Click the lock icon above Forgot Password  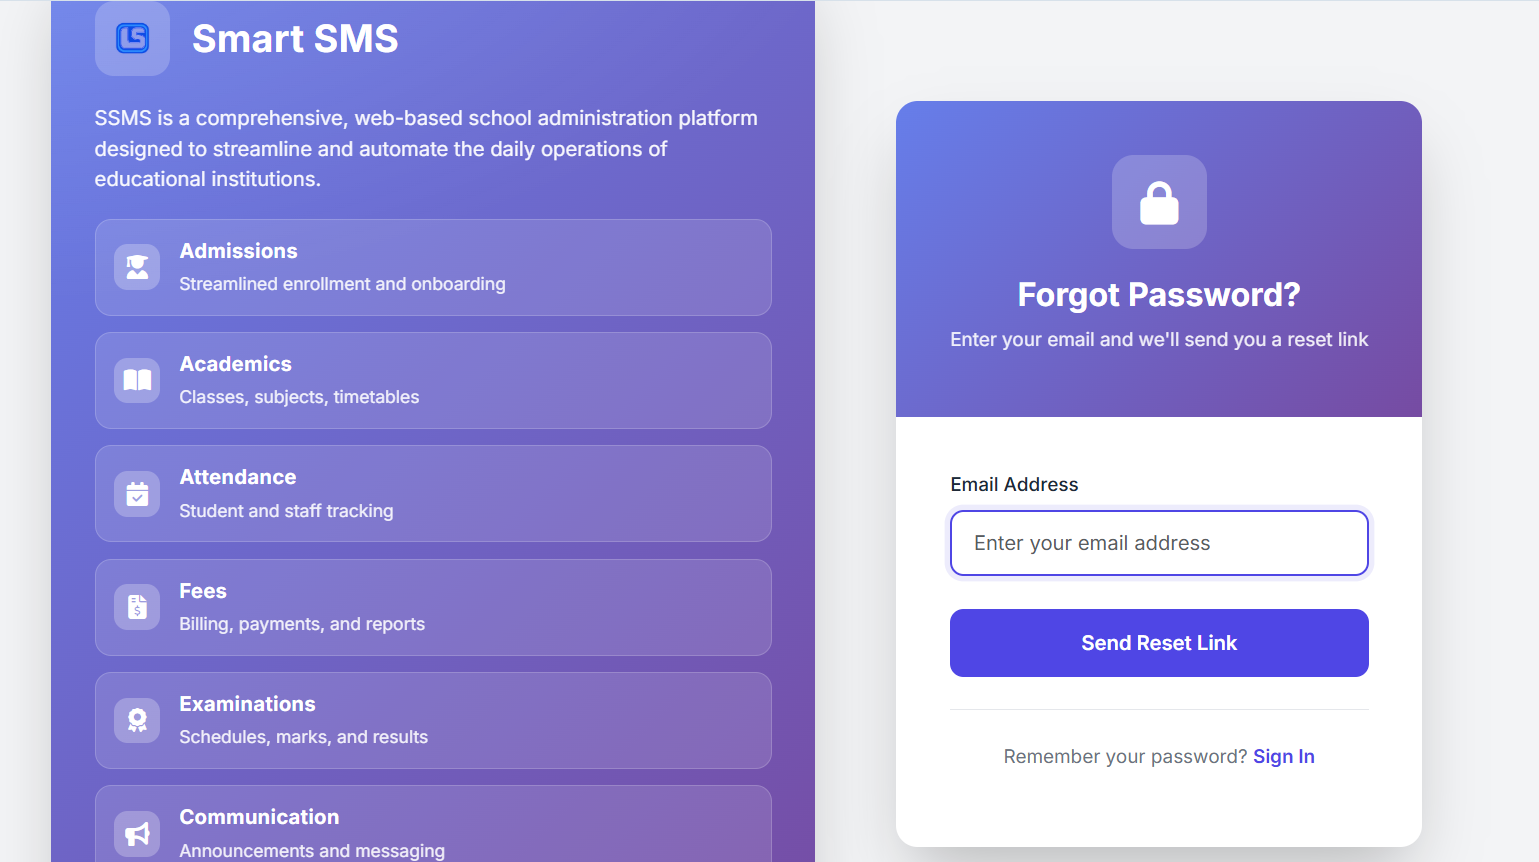[x=1159, y=203]
